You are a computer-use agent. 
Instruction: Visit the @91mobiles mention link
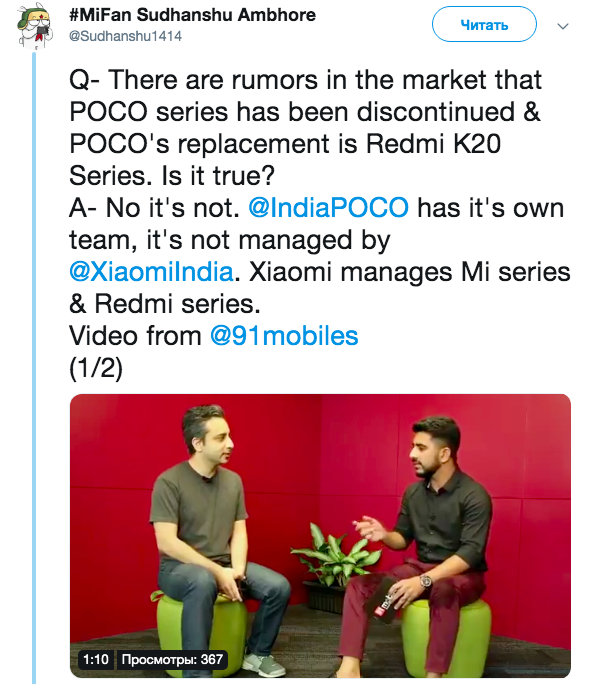[284, 336]
